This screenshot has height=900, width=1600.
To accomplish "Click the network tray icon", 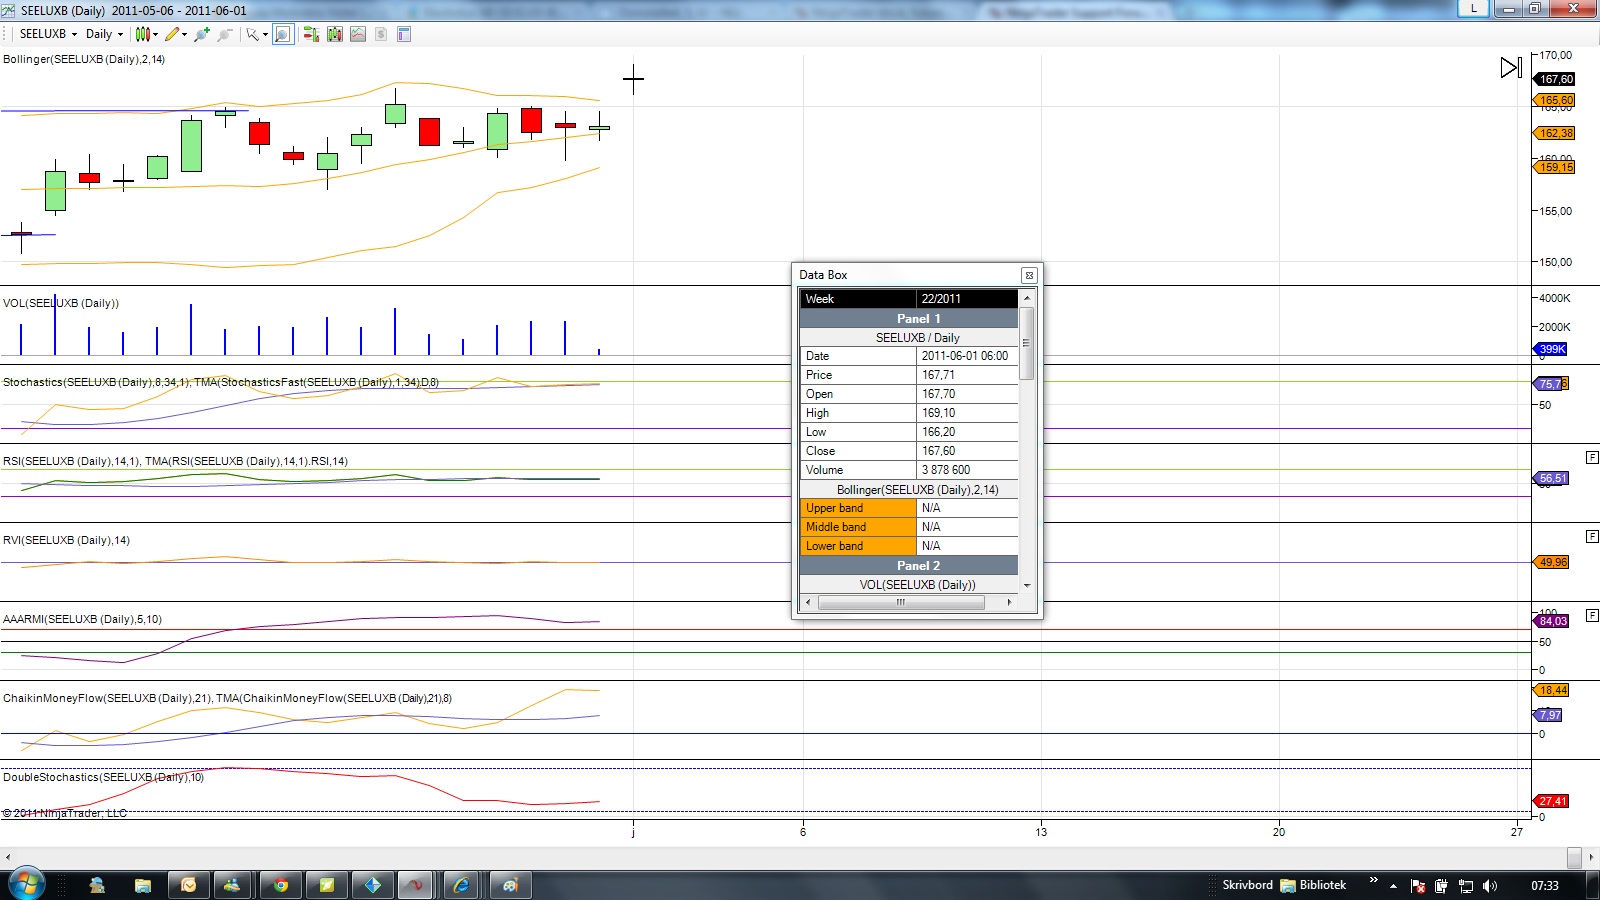I will pyautogui.click(x=1466, y=886).
